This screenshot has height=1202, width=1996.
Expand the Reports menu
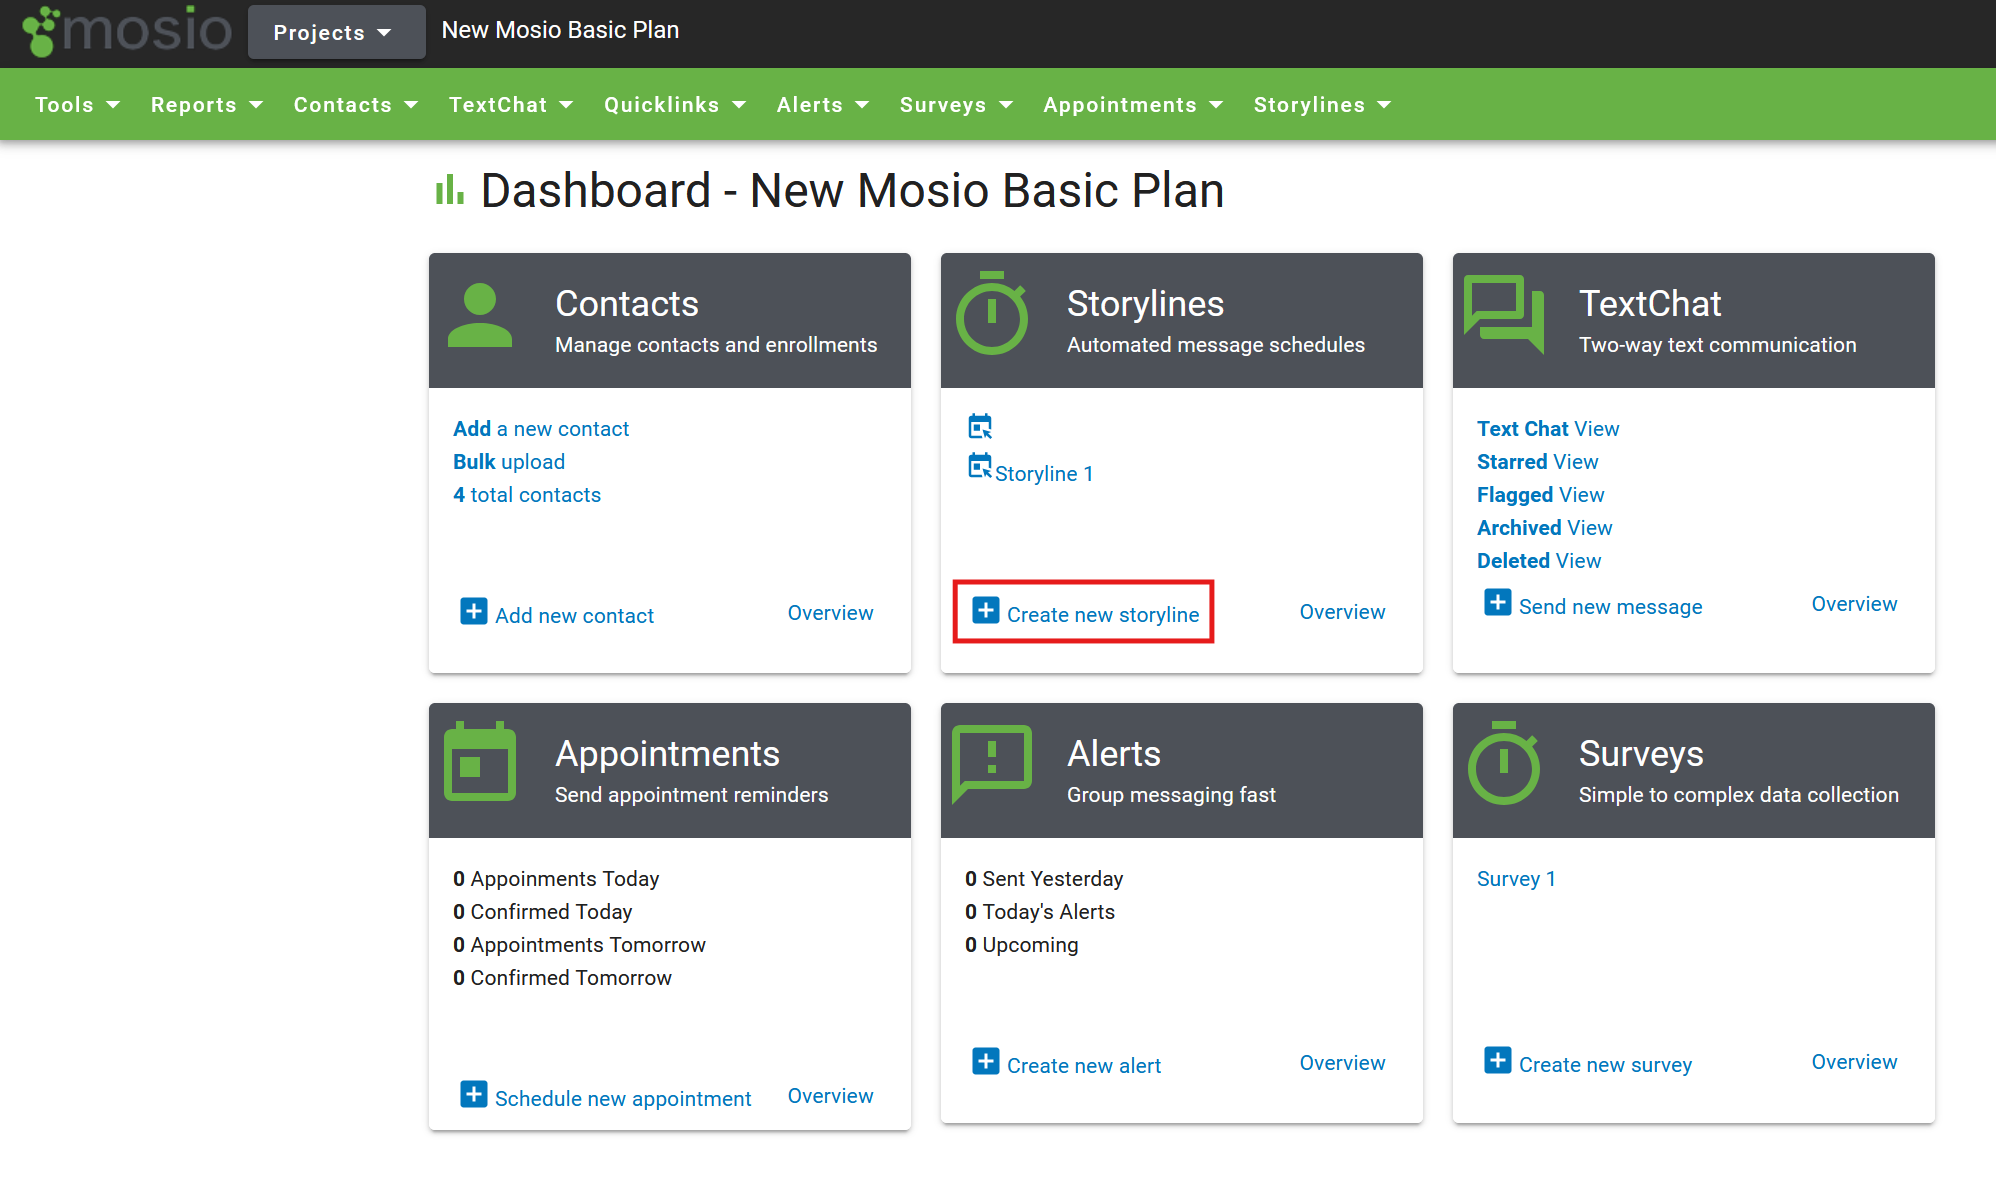click(x=207, y=105)
